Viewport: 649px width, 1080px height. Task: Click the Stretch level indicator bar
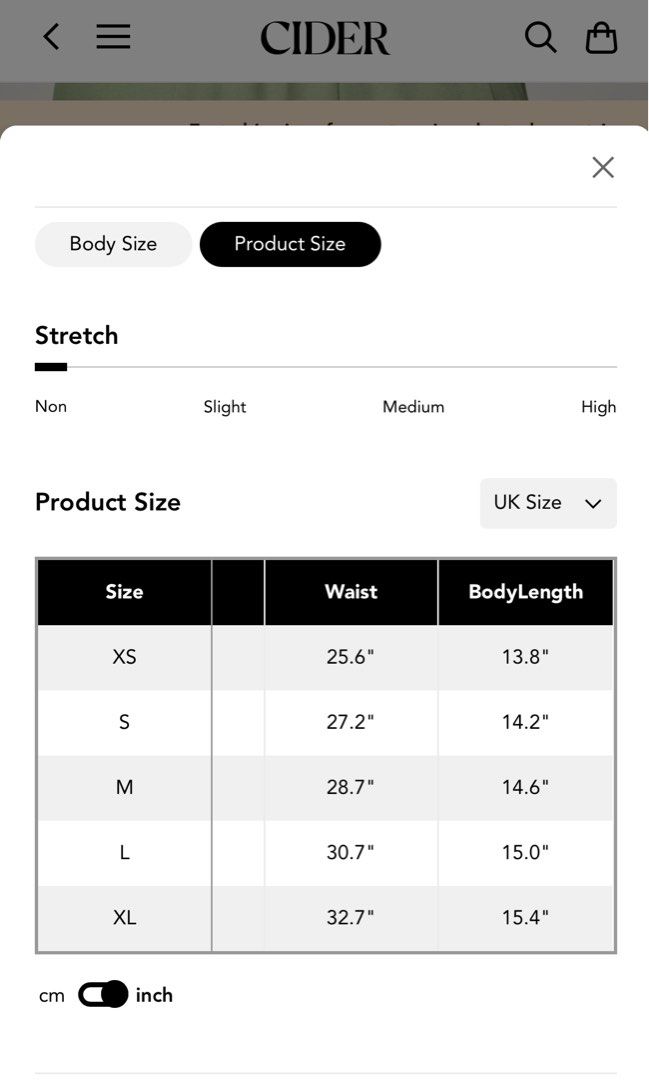point(51,367)
